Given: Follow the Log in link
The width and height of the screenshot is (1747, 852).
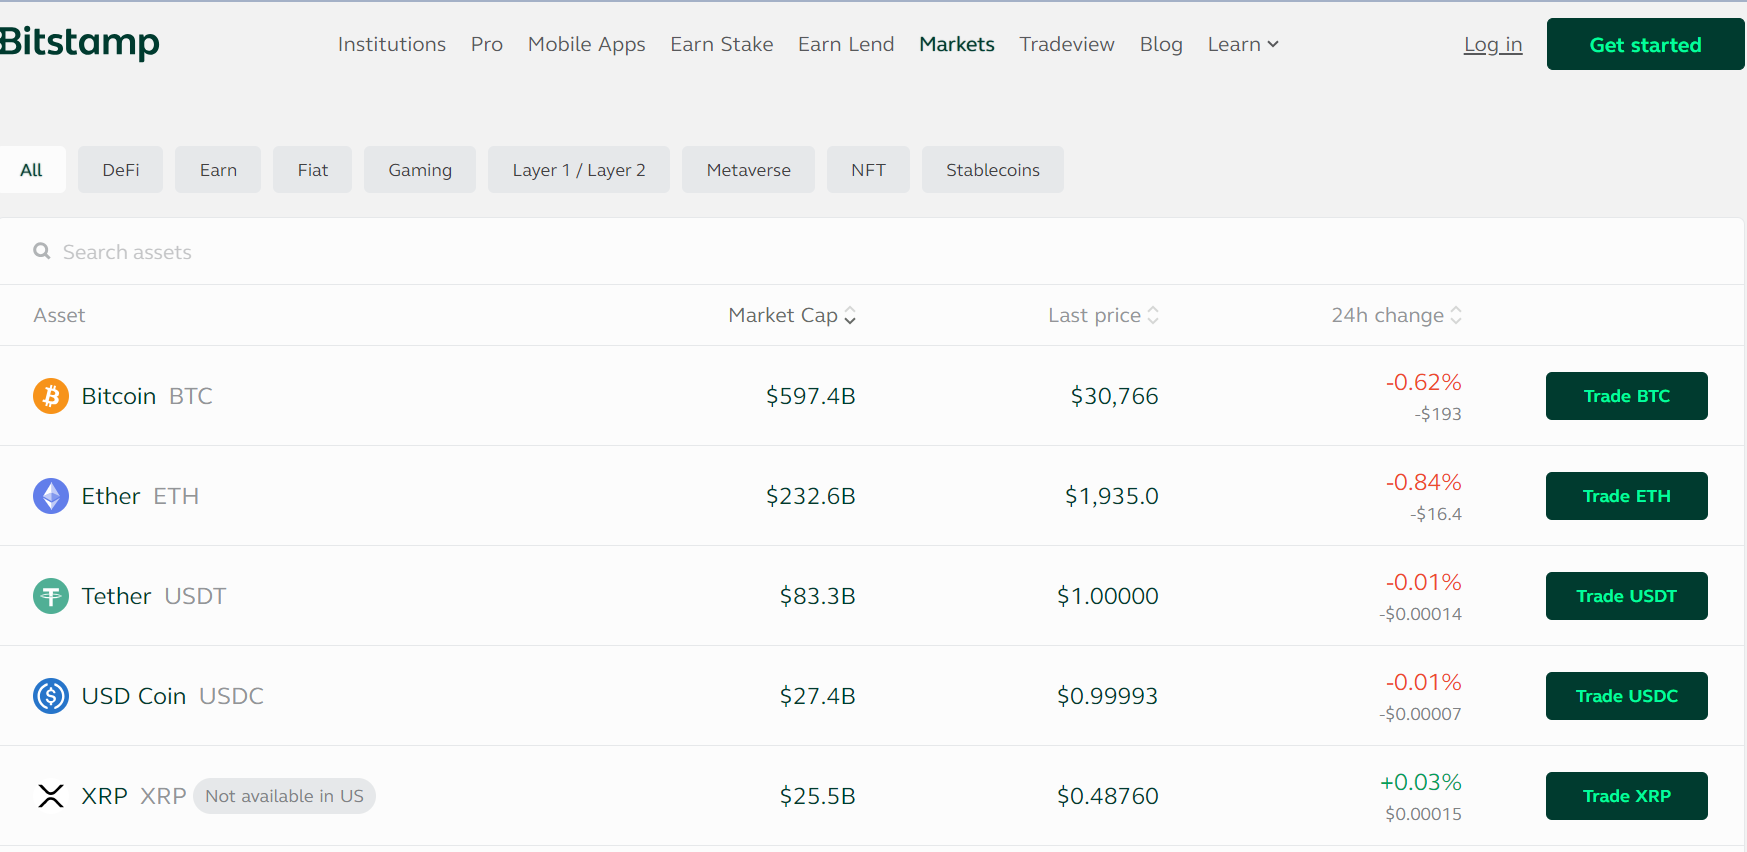Looking at the screenshot, I should (1493, 44).
